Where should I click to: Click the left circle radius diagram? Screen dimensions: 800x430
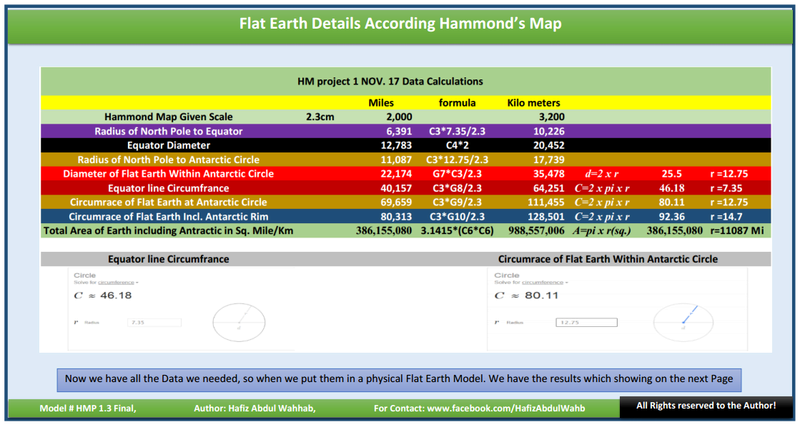(239, 322)
